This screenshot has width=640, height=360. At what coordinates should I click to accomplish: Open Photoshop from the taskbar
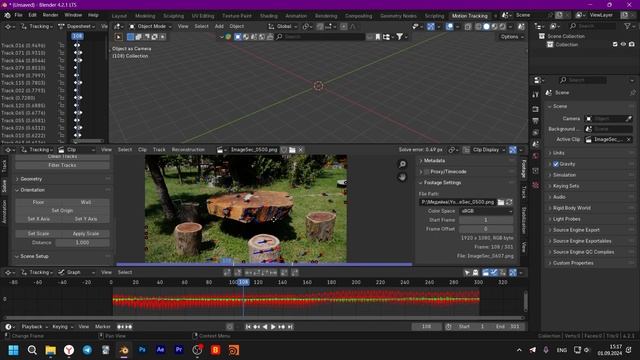142,350
